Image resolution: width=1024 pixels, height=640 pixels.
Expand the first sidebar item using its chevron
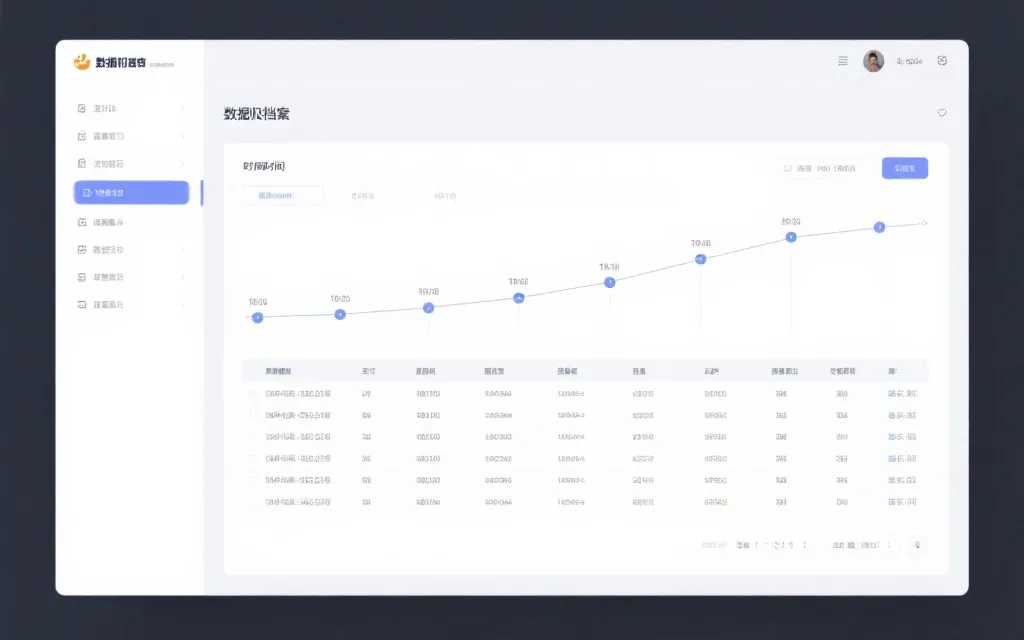click(182, 108)
